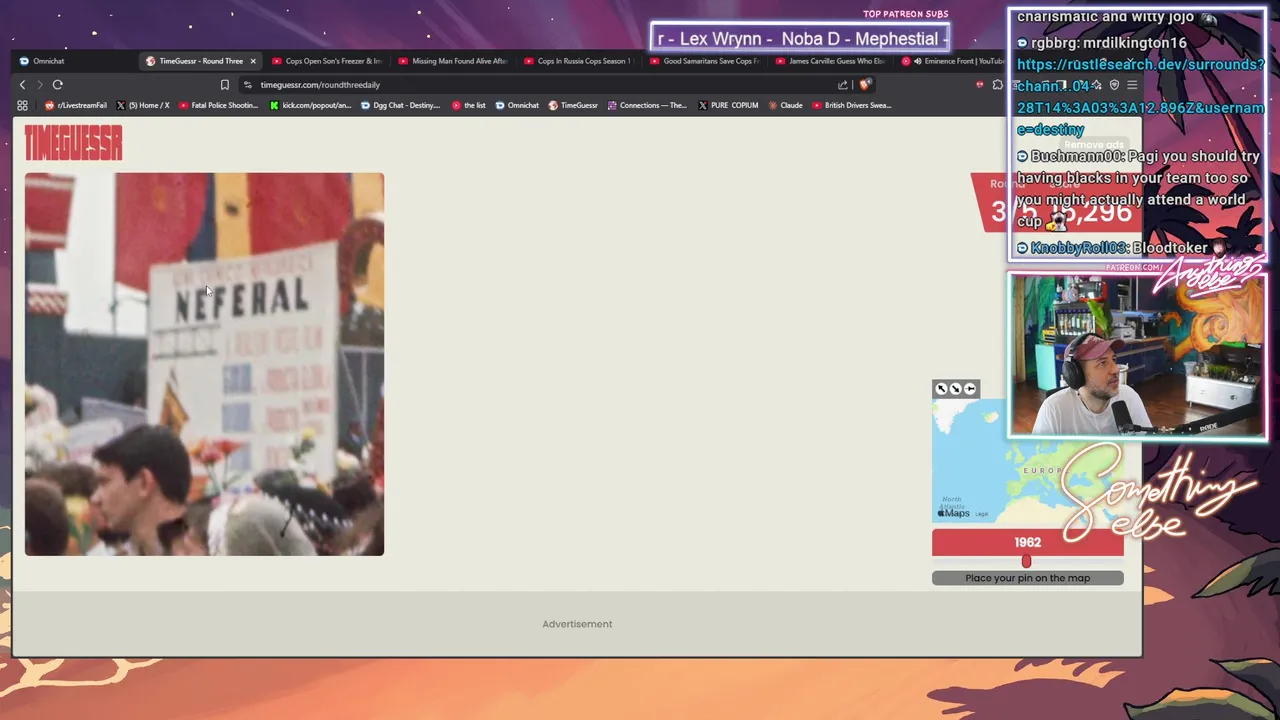Open the Brave Shields lion icon
Image resolution: width=1280 pixels, height=720 pixels.
(x=865, y=85)
